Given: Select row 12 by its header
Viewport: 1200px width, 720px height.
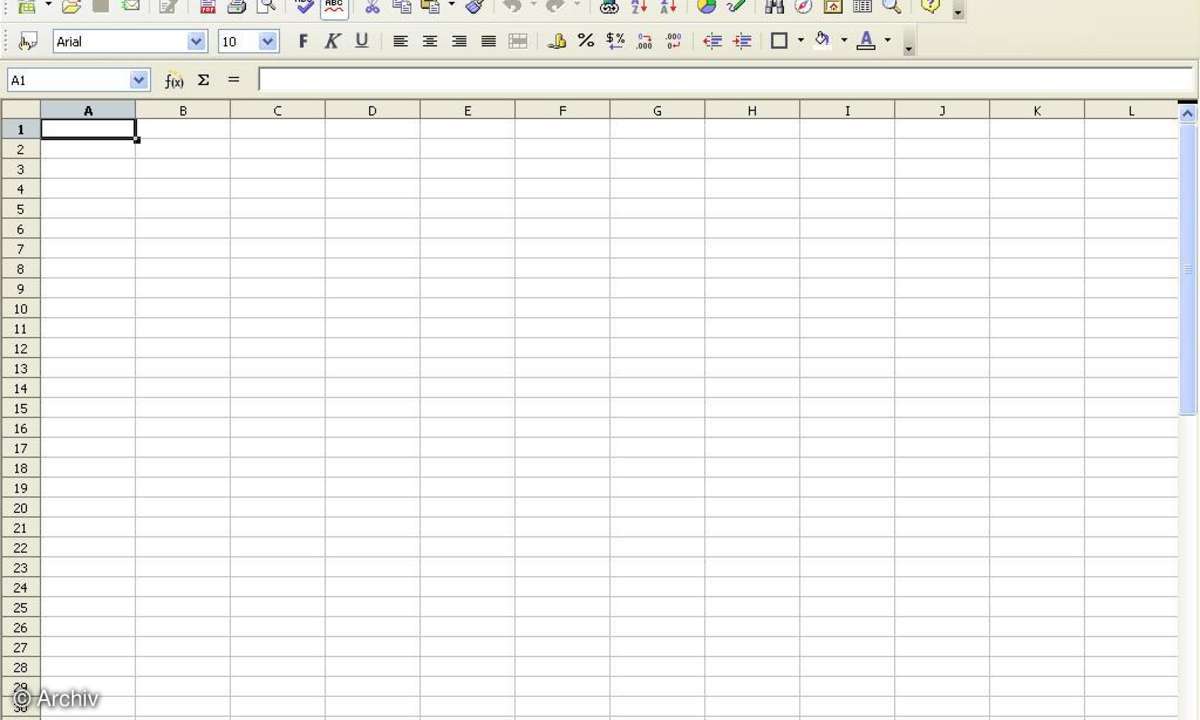Looking at the screenshot, I should point(21,348).
